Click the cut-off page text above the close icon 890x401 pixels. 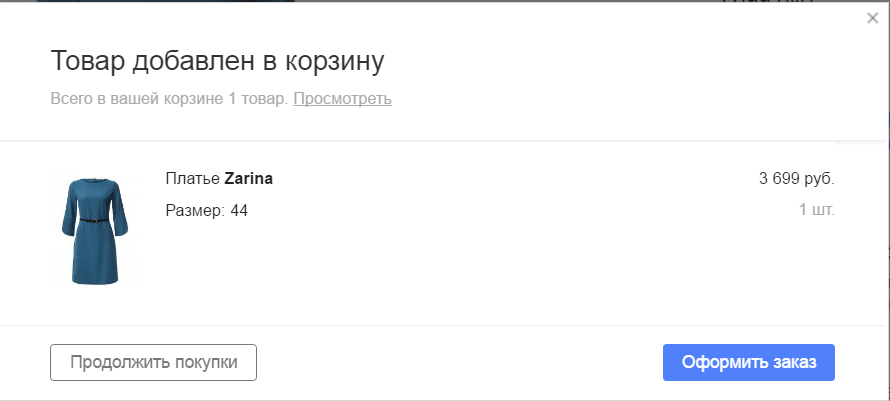coord(768,1)
